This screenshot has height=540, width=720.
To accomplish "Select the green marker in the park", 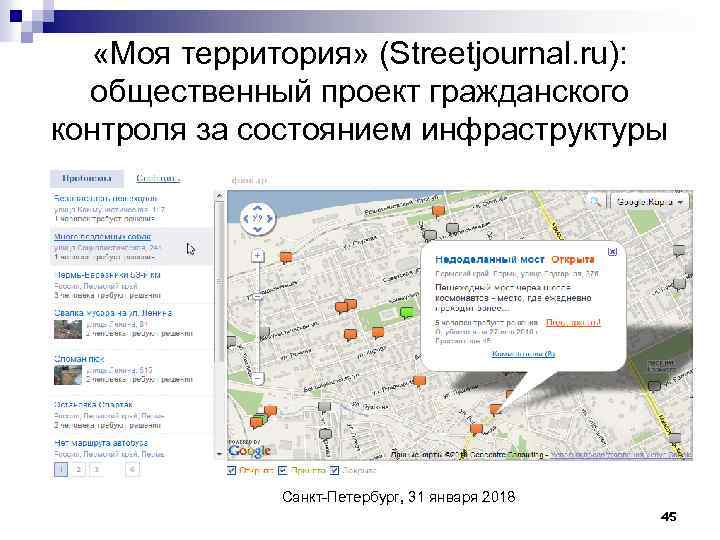I will [x=407, y=313].
